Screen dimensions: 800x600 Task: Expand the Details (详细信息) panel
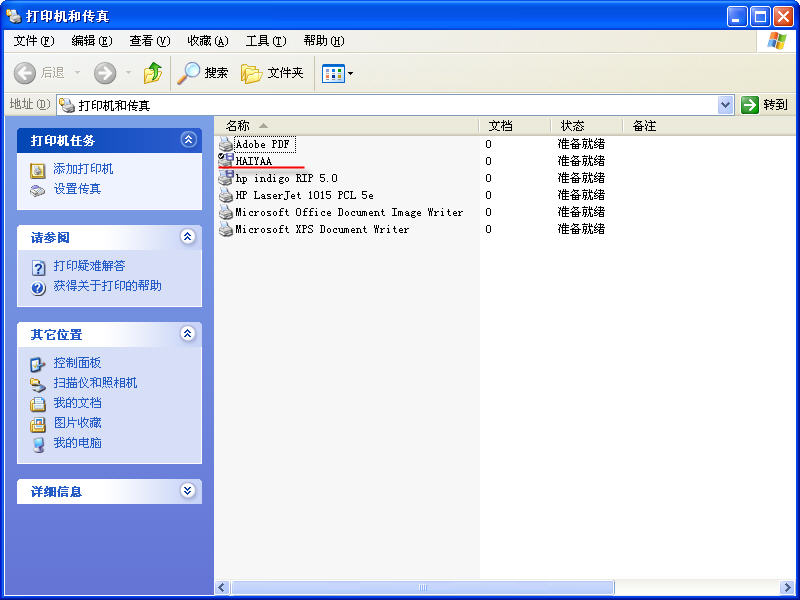click(188, 491)
